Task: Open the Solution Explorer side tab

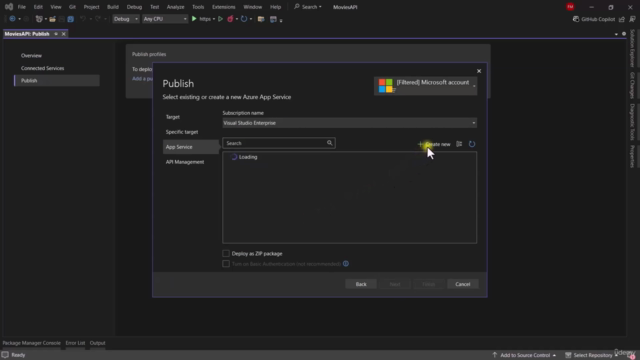Action: pos(632,48)
